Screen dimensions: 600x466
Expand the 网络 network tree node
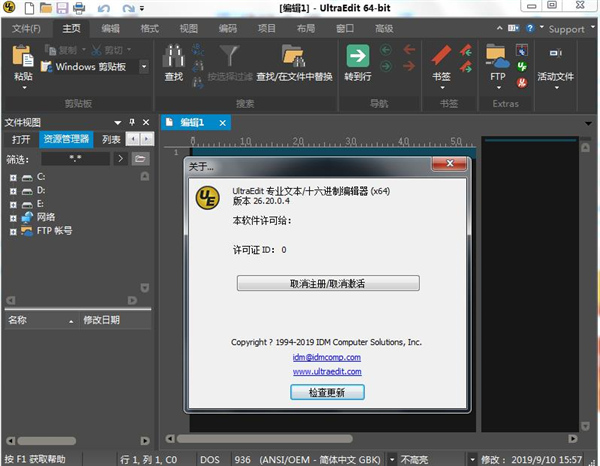click(x=13, y=216)
